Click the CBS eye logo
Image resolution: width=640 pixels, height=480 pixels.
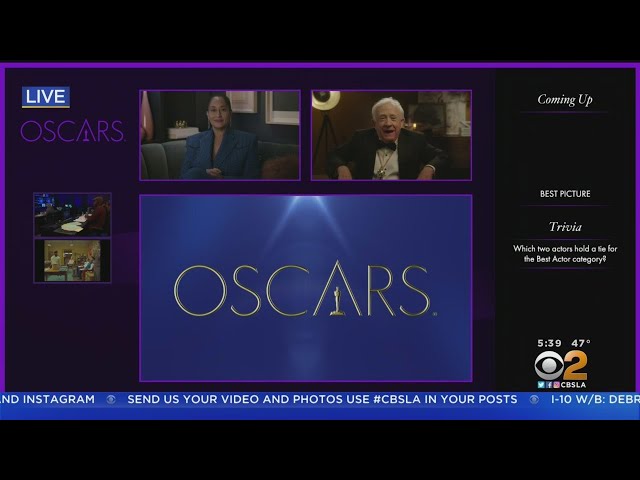pos(549,365)
